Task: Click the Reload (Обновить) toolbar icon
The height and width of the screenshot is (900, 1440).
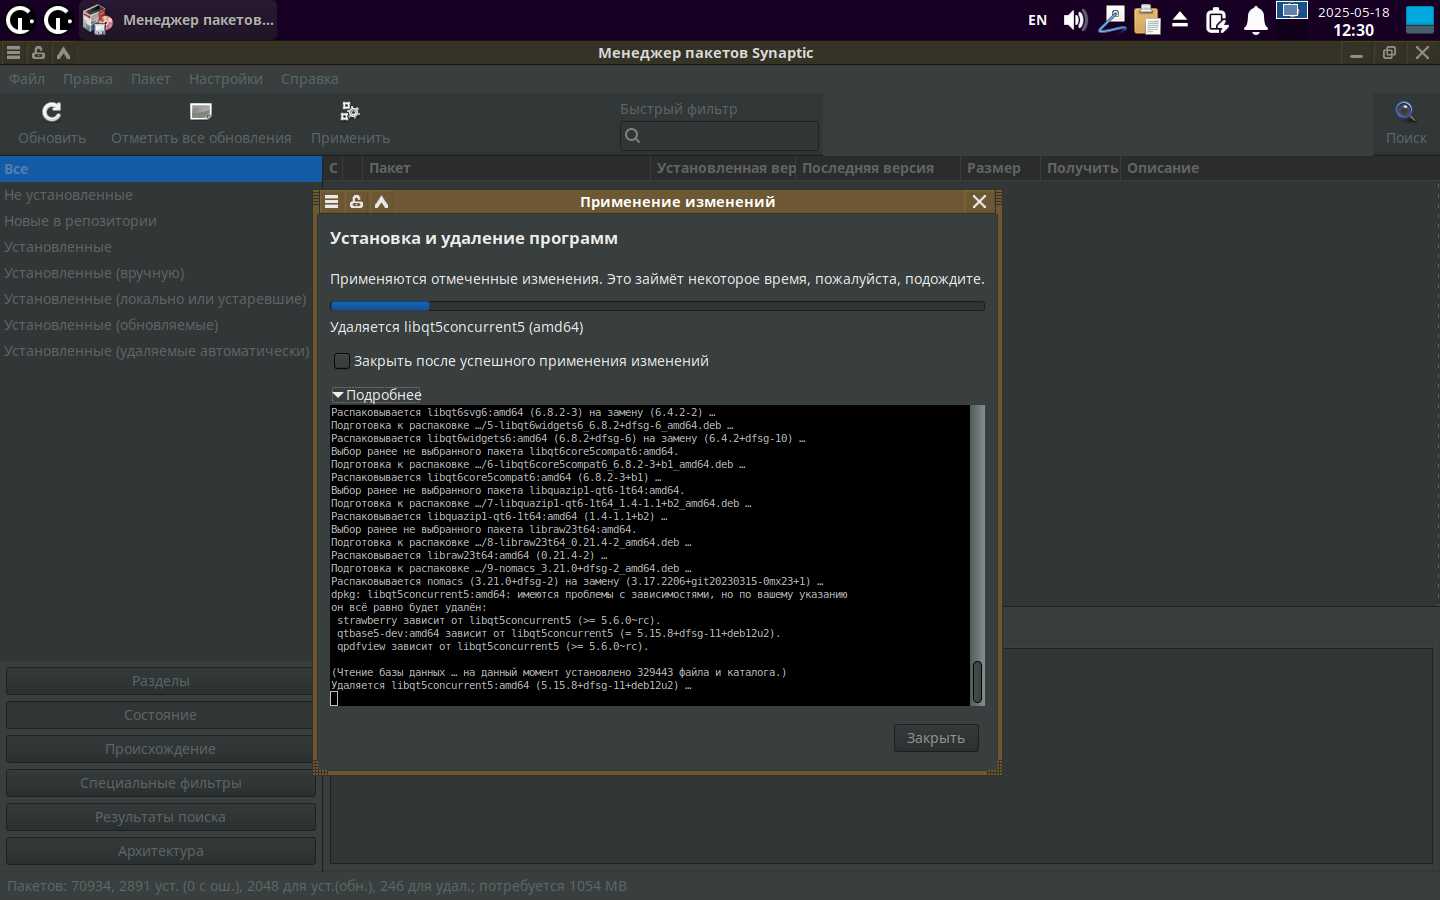Action: point(52,111)
